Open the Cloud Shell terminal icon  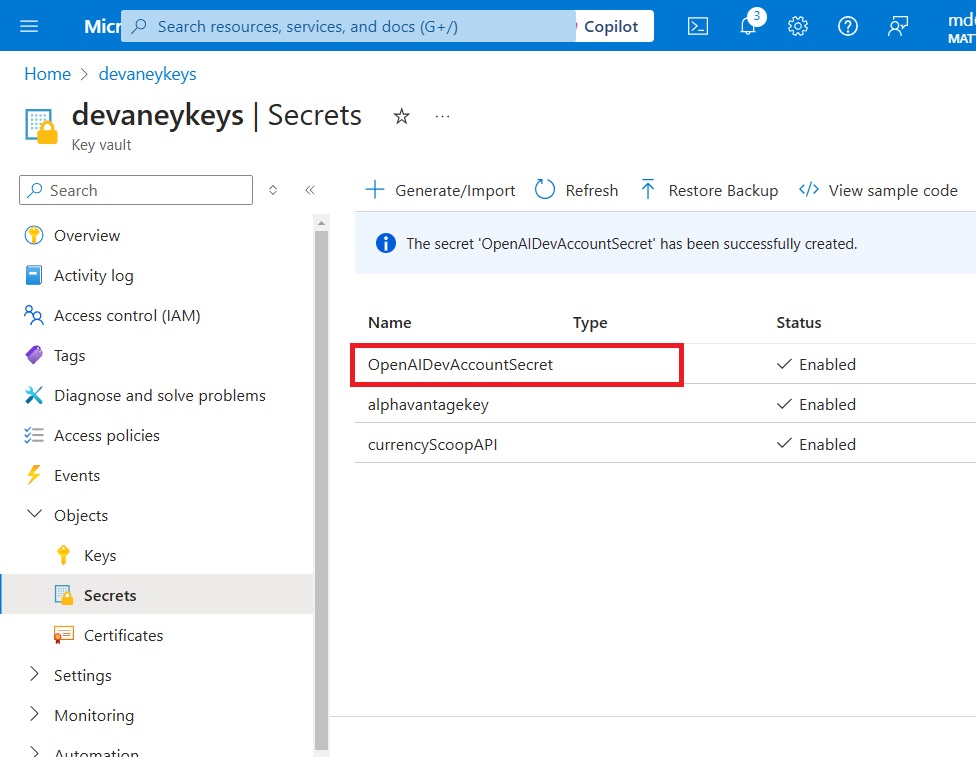coord(697,26)
